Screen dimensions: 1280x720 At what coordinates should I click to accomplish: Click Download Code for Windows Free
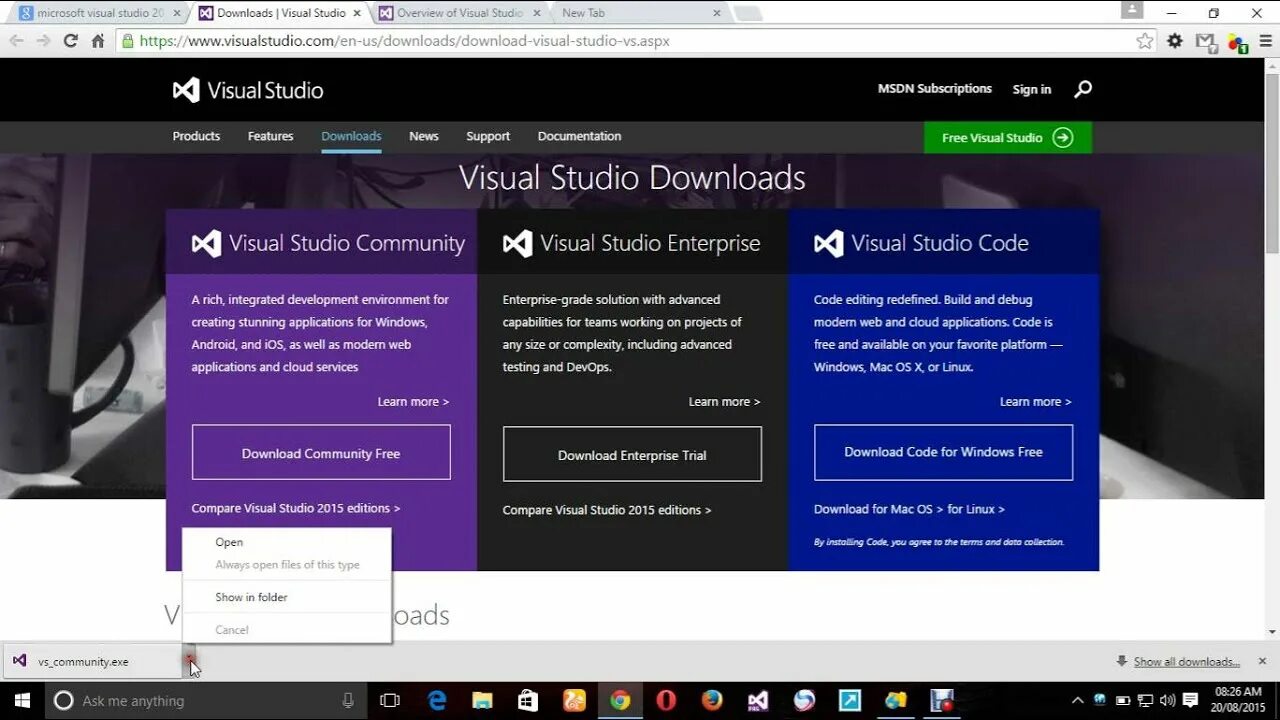tap(943, 452)
